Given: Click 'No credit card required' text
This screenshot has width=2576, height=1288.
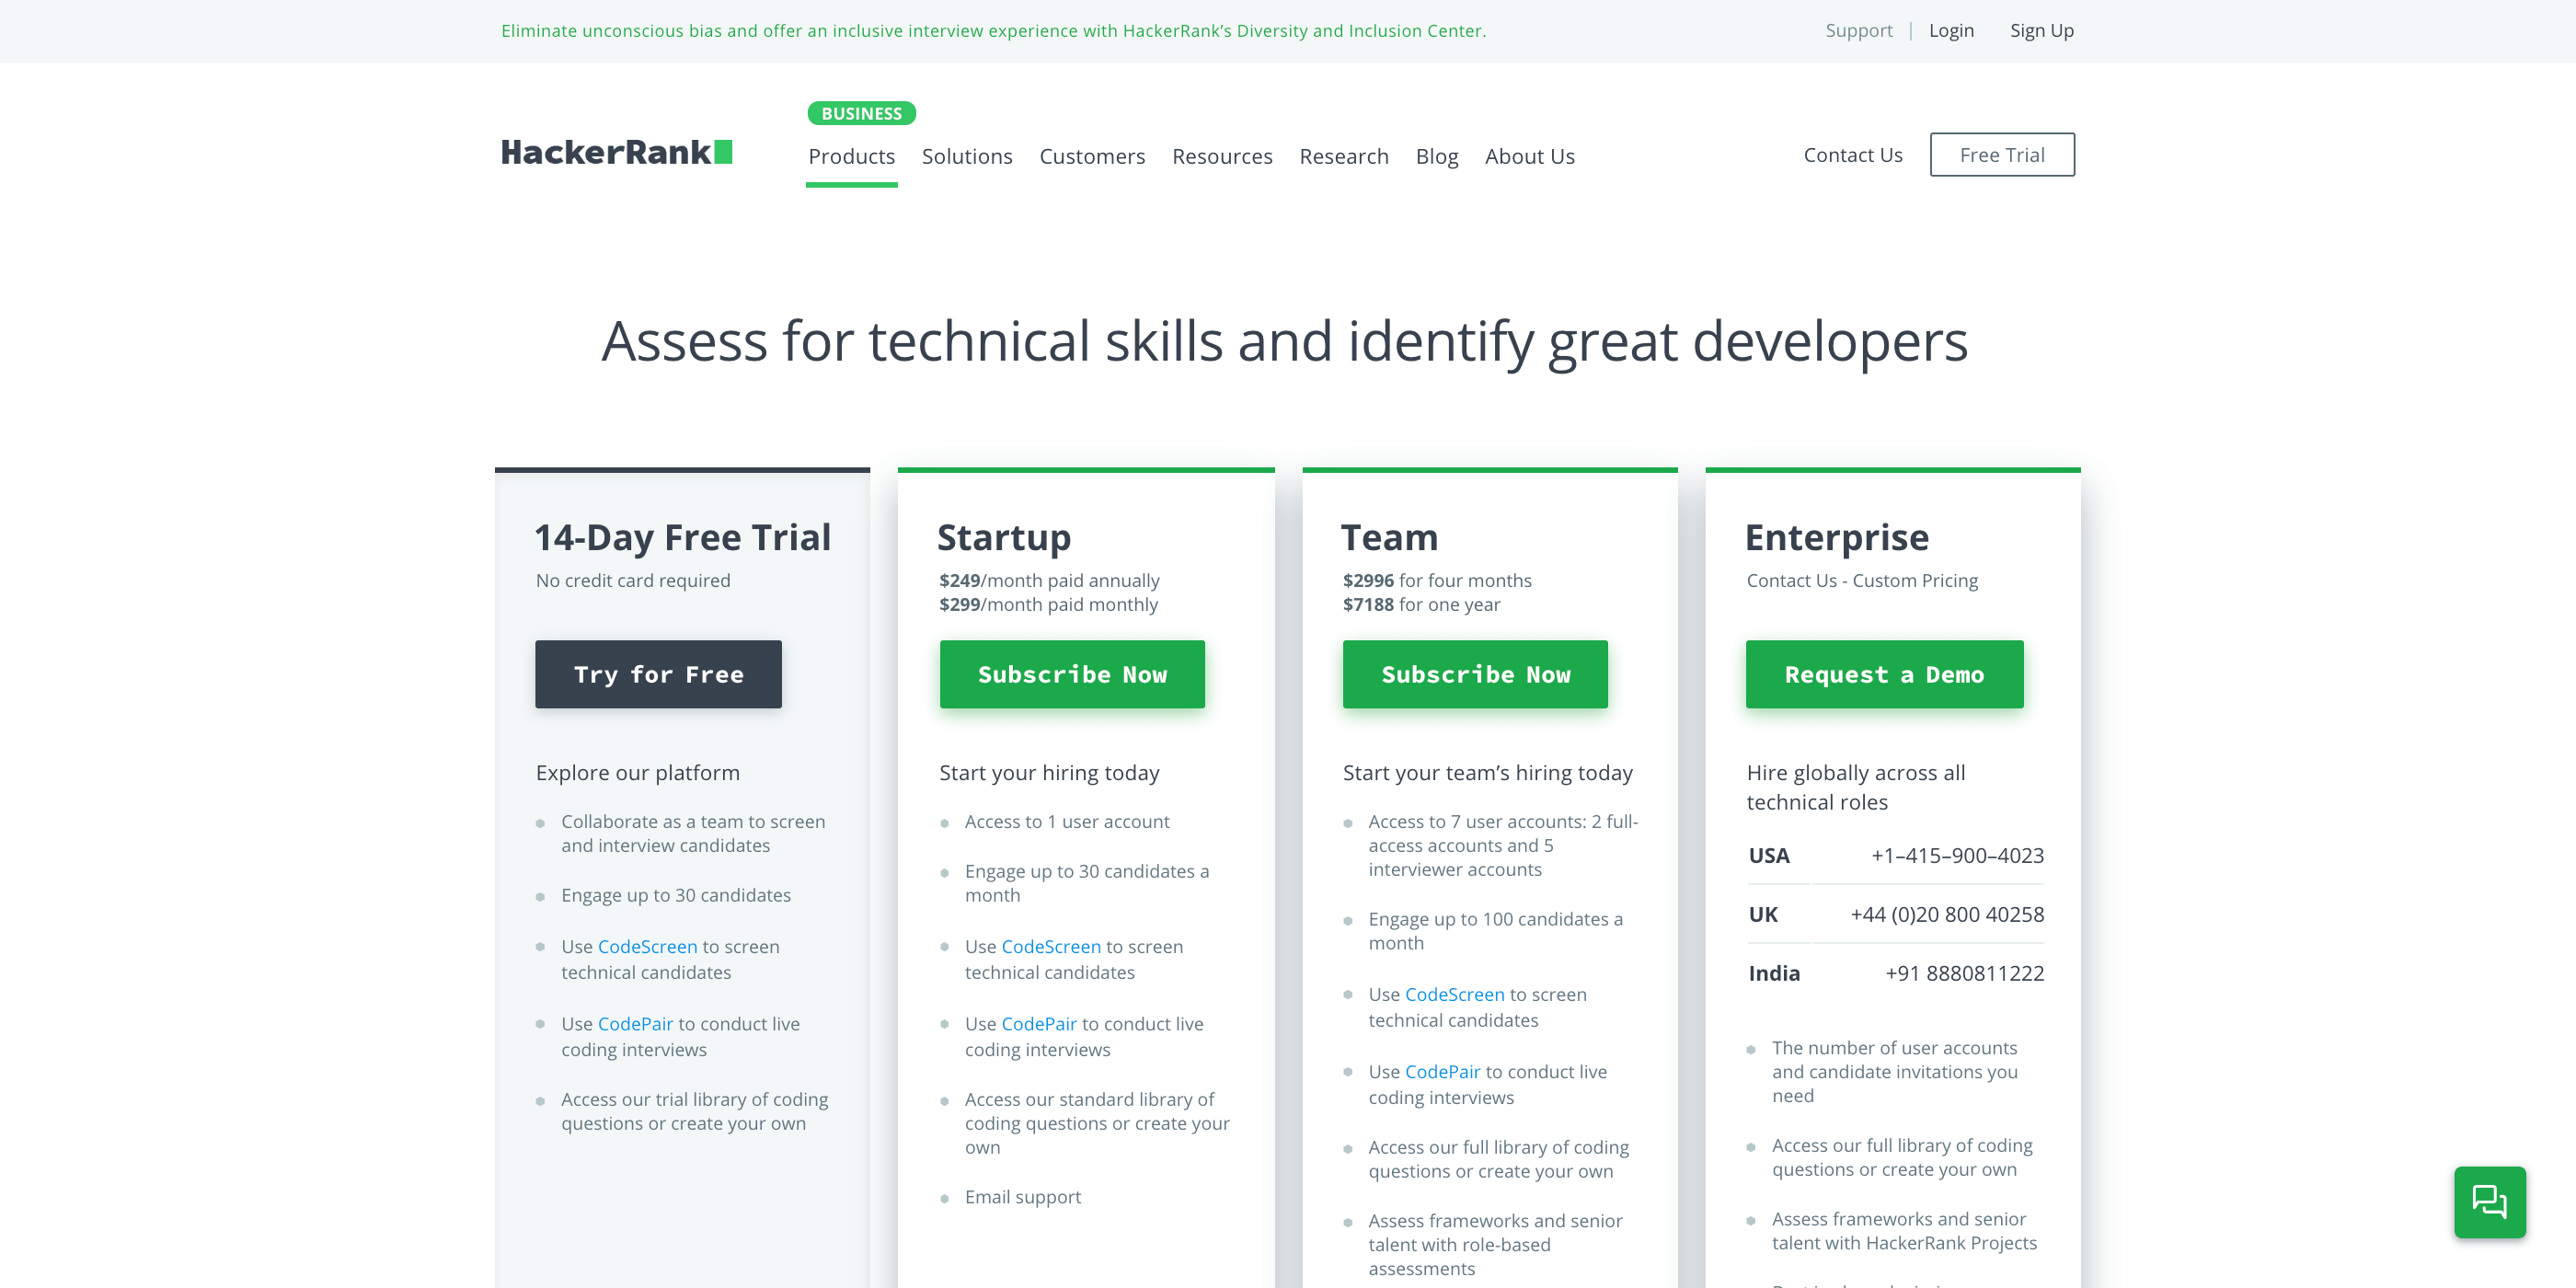Looking at the screenshot, I should [633, 580].
